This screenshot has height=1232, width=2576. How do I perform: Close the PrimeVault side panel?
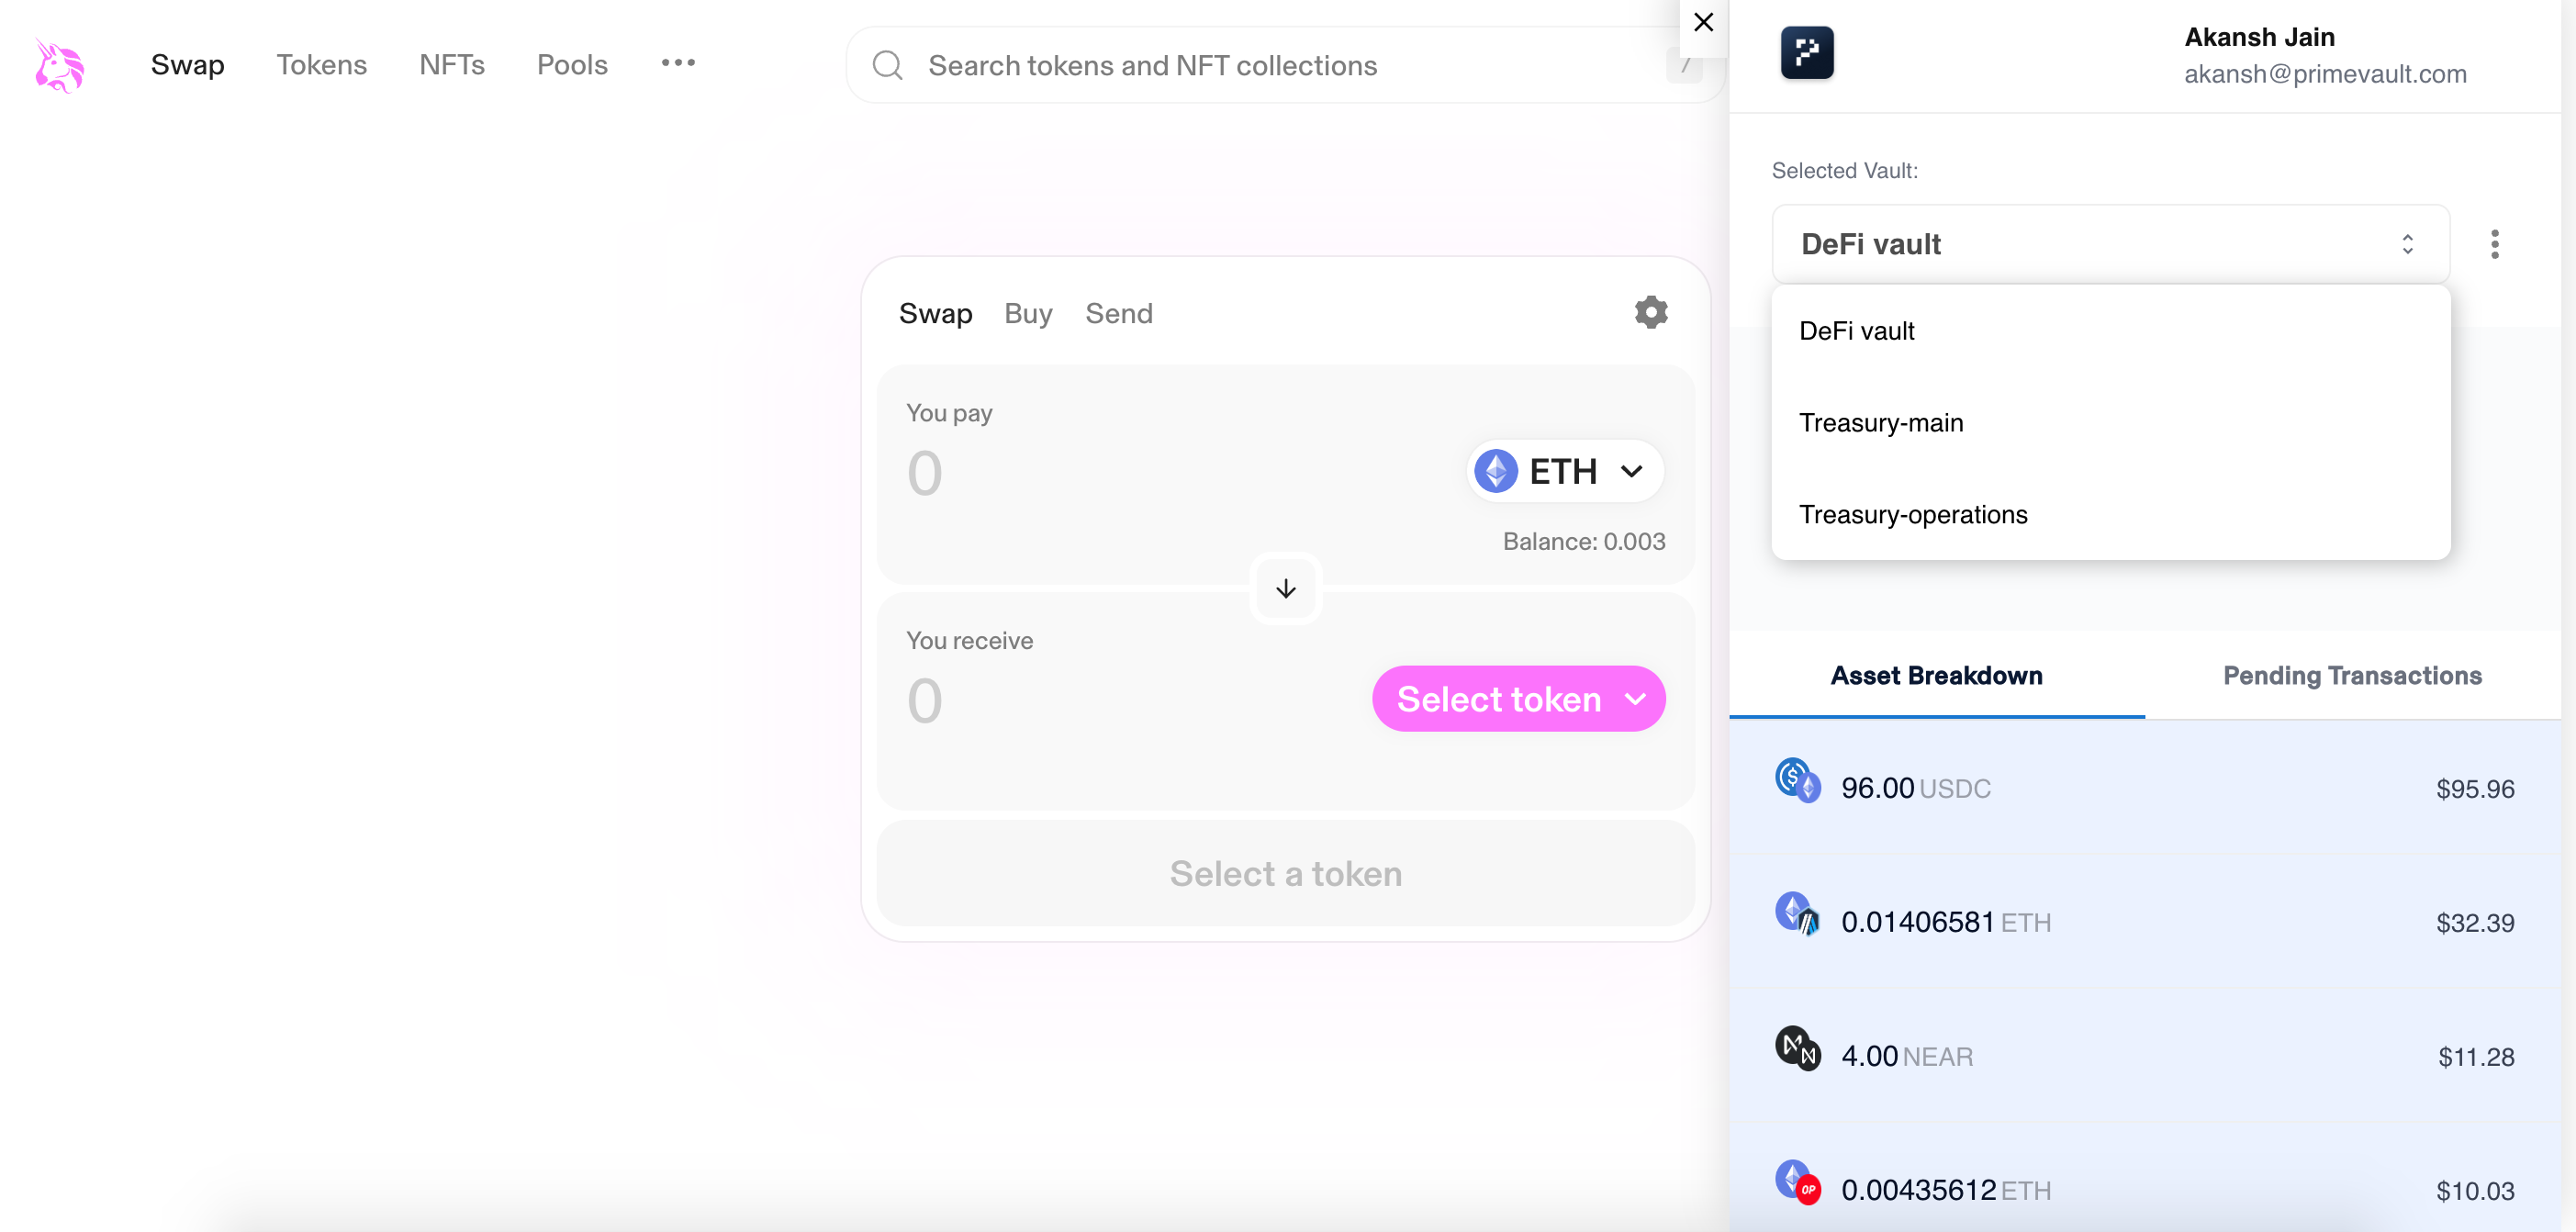[1703, 22]
